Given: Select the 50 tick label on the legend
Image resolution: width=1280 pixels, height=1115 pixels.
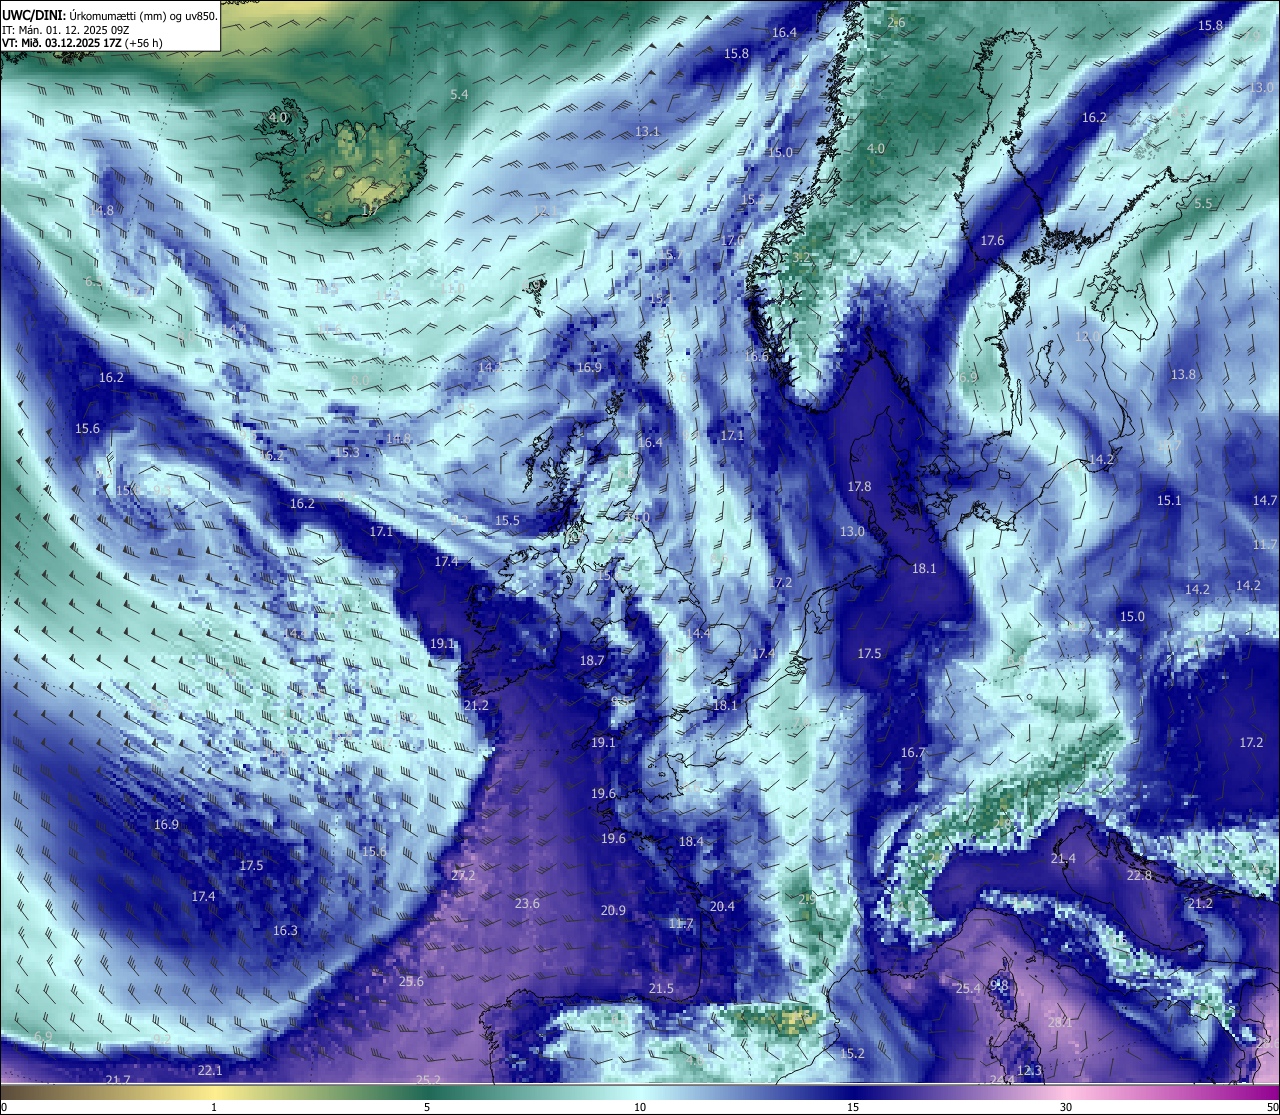Looking at the screenshot, I should pos(1272,1107).
